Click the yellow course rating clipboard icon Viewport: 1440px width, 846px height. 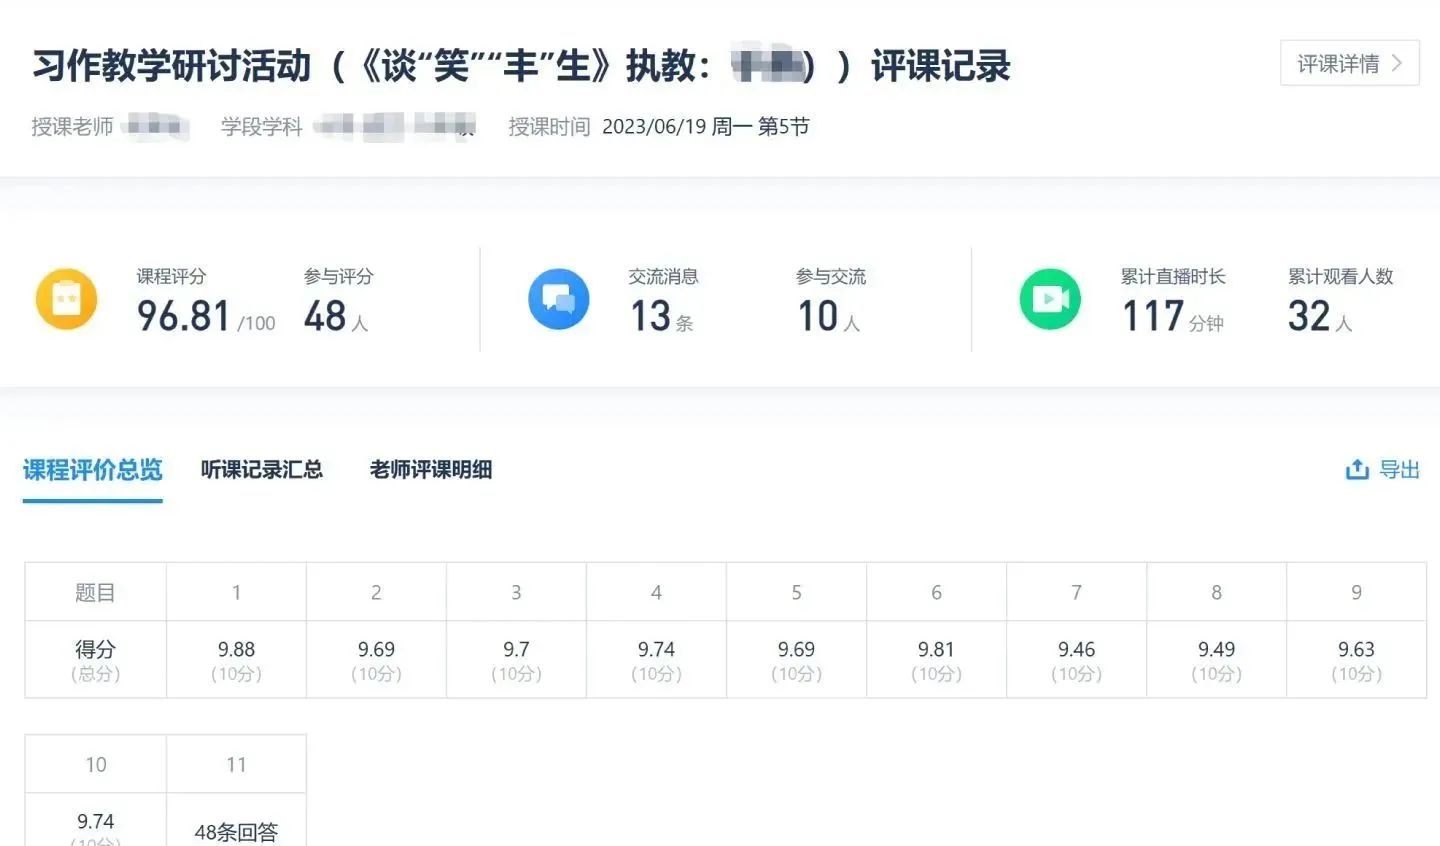coord(66,299)
